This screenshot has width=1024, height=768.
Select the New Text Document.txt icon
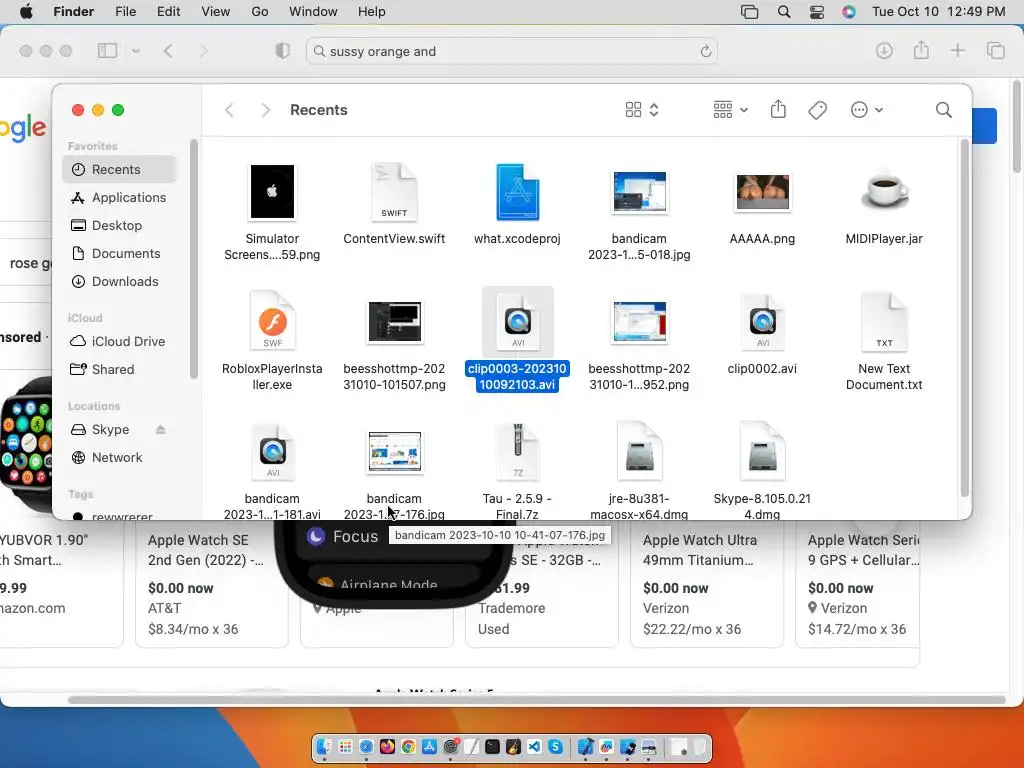tap(884, 321)
